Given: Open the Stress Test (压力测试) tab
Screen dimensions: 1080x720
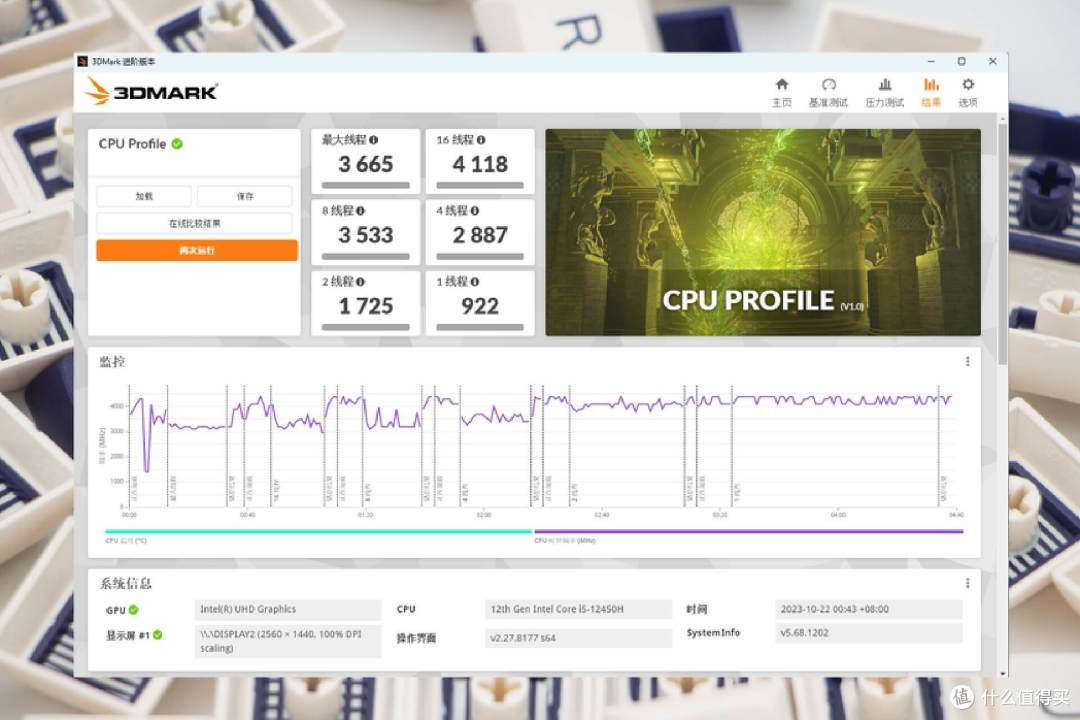Looking at the screenshot, I should (884, 93).
